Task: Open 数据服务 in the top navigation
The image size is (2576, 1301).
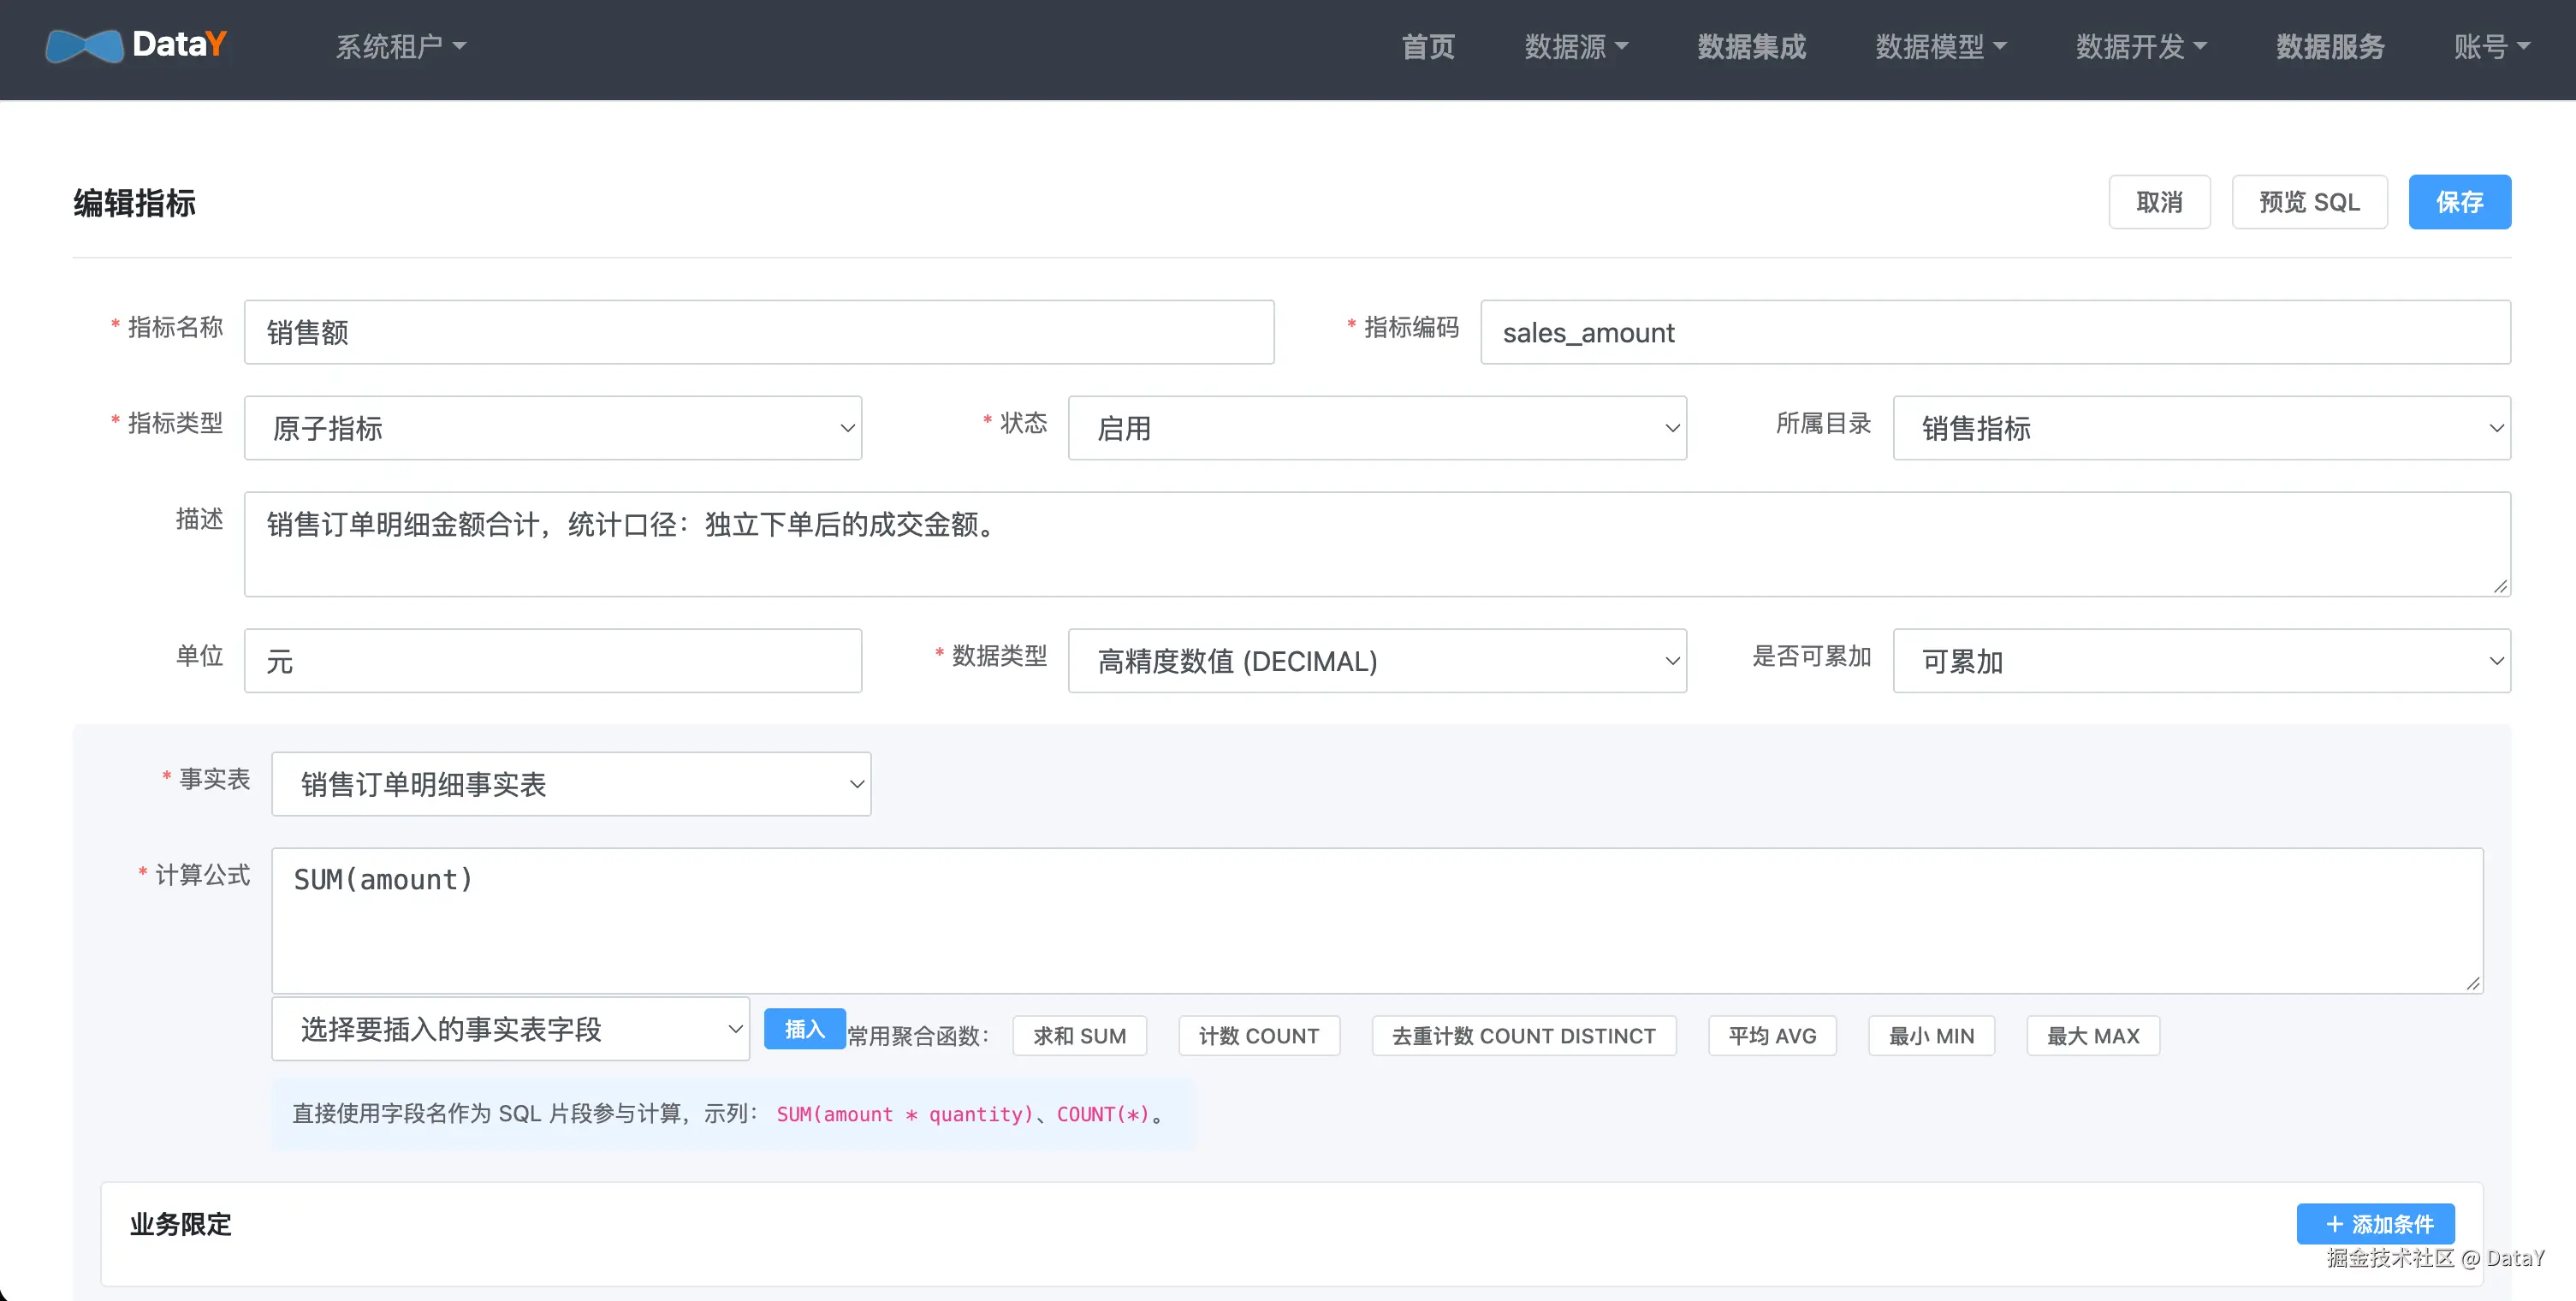Action: (x=2330, y=46)
